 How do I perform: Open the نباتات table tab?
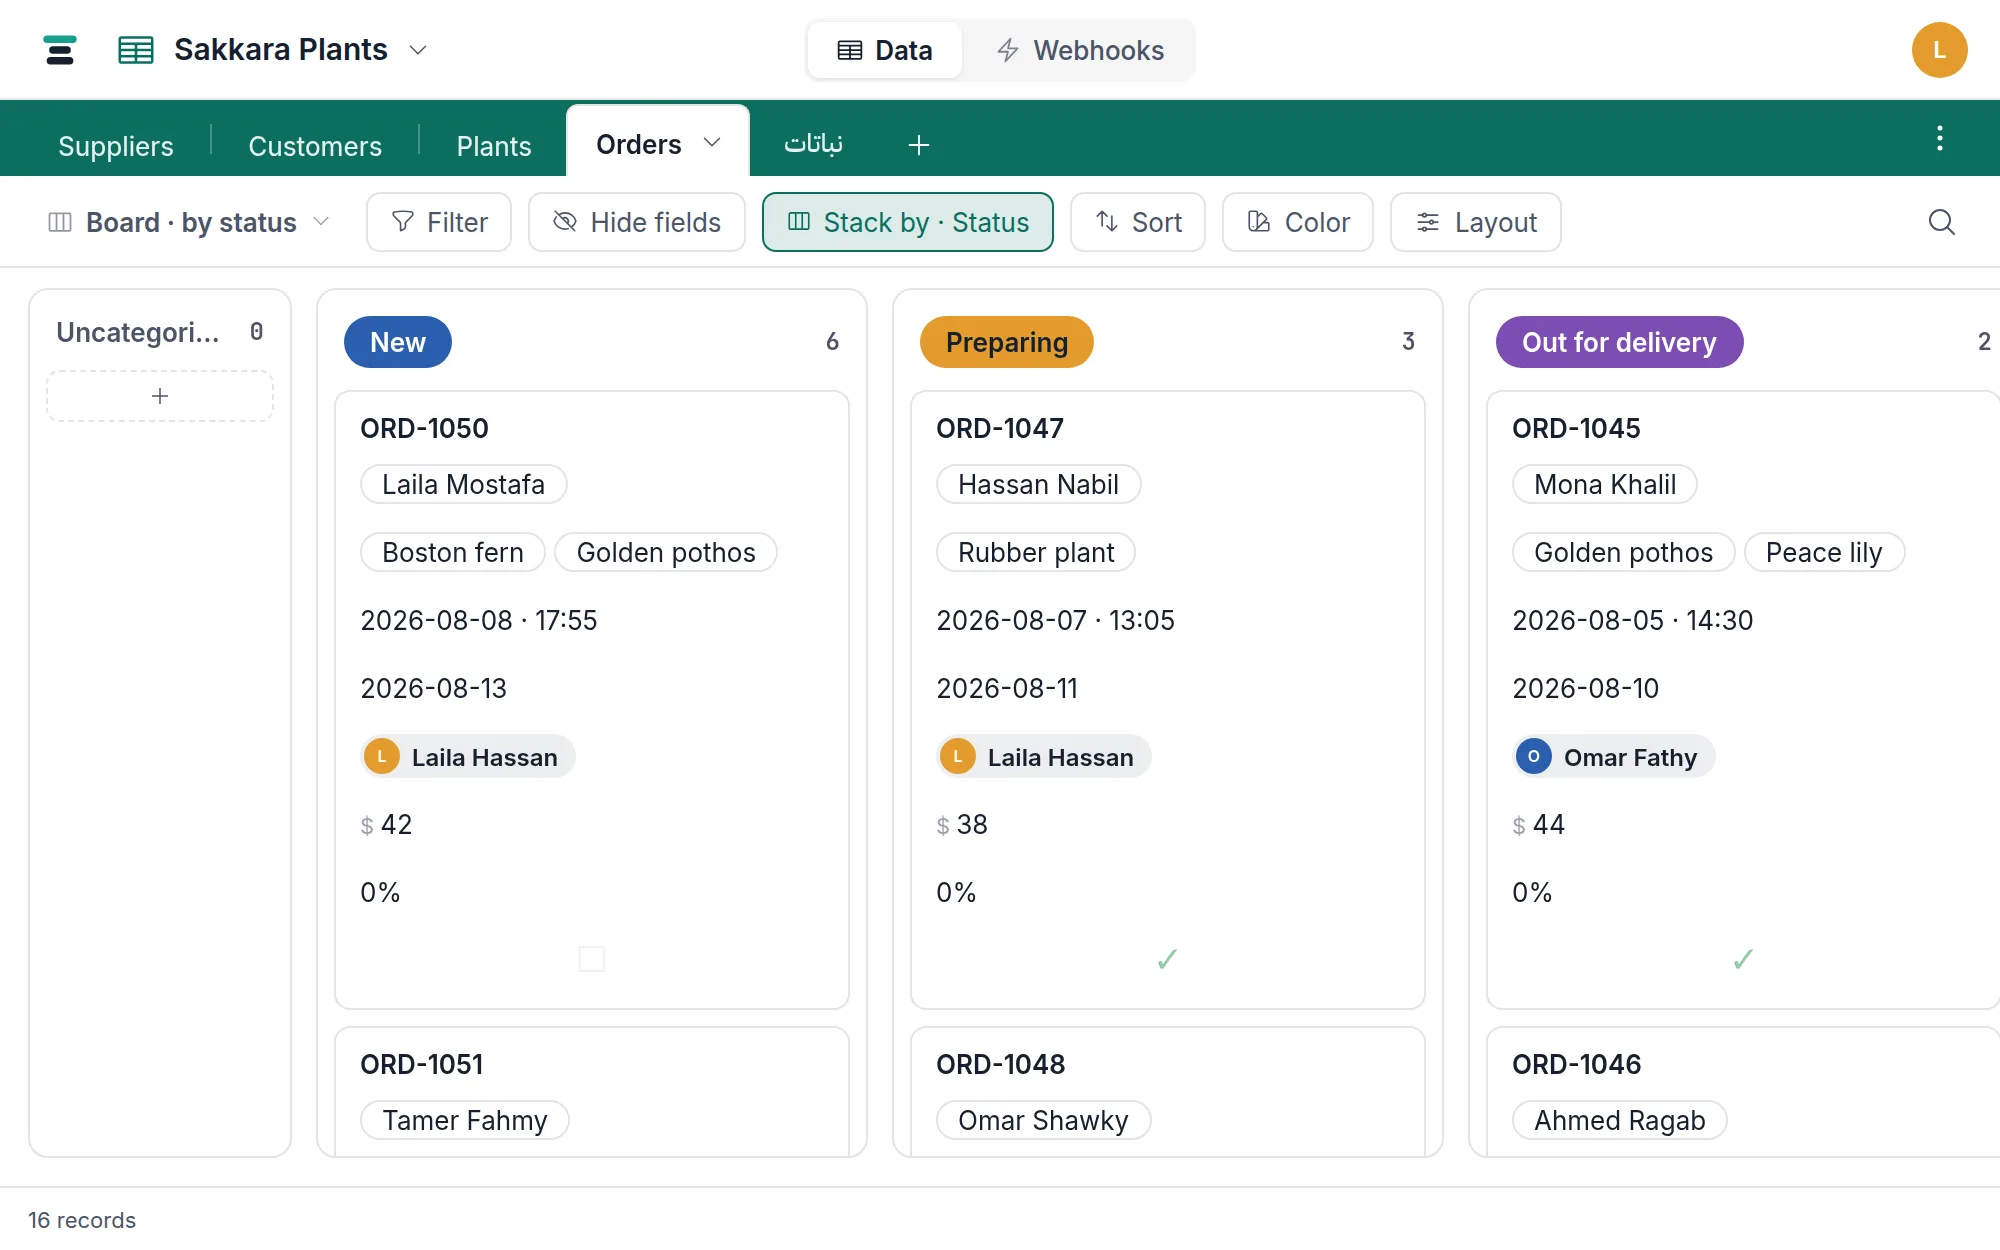point(813,144)
